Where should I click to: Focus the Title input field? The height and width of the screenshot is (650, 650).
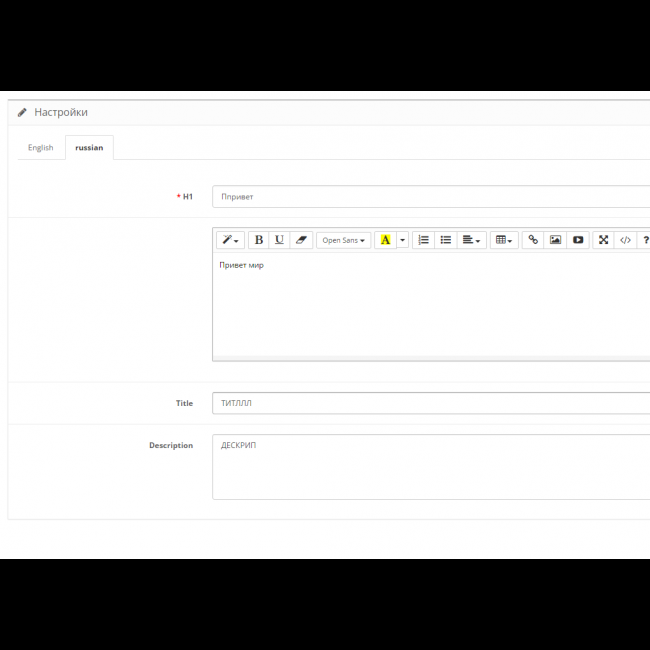(430, 403)
